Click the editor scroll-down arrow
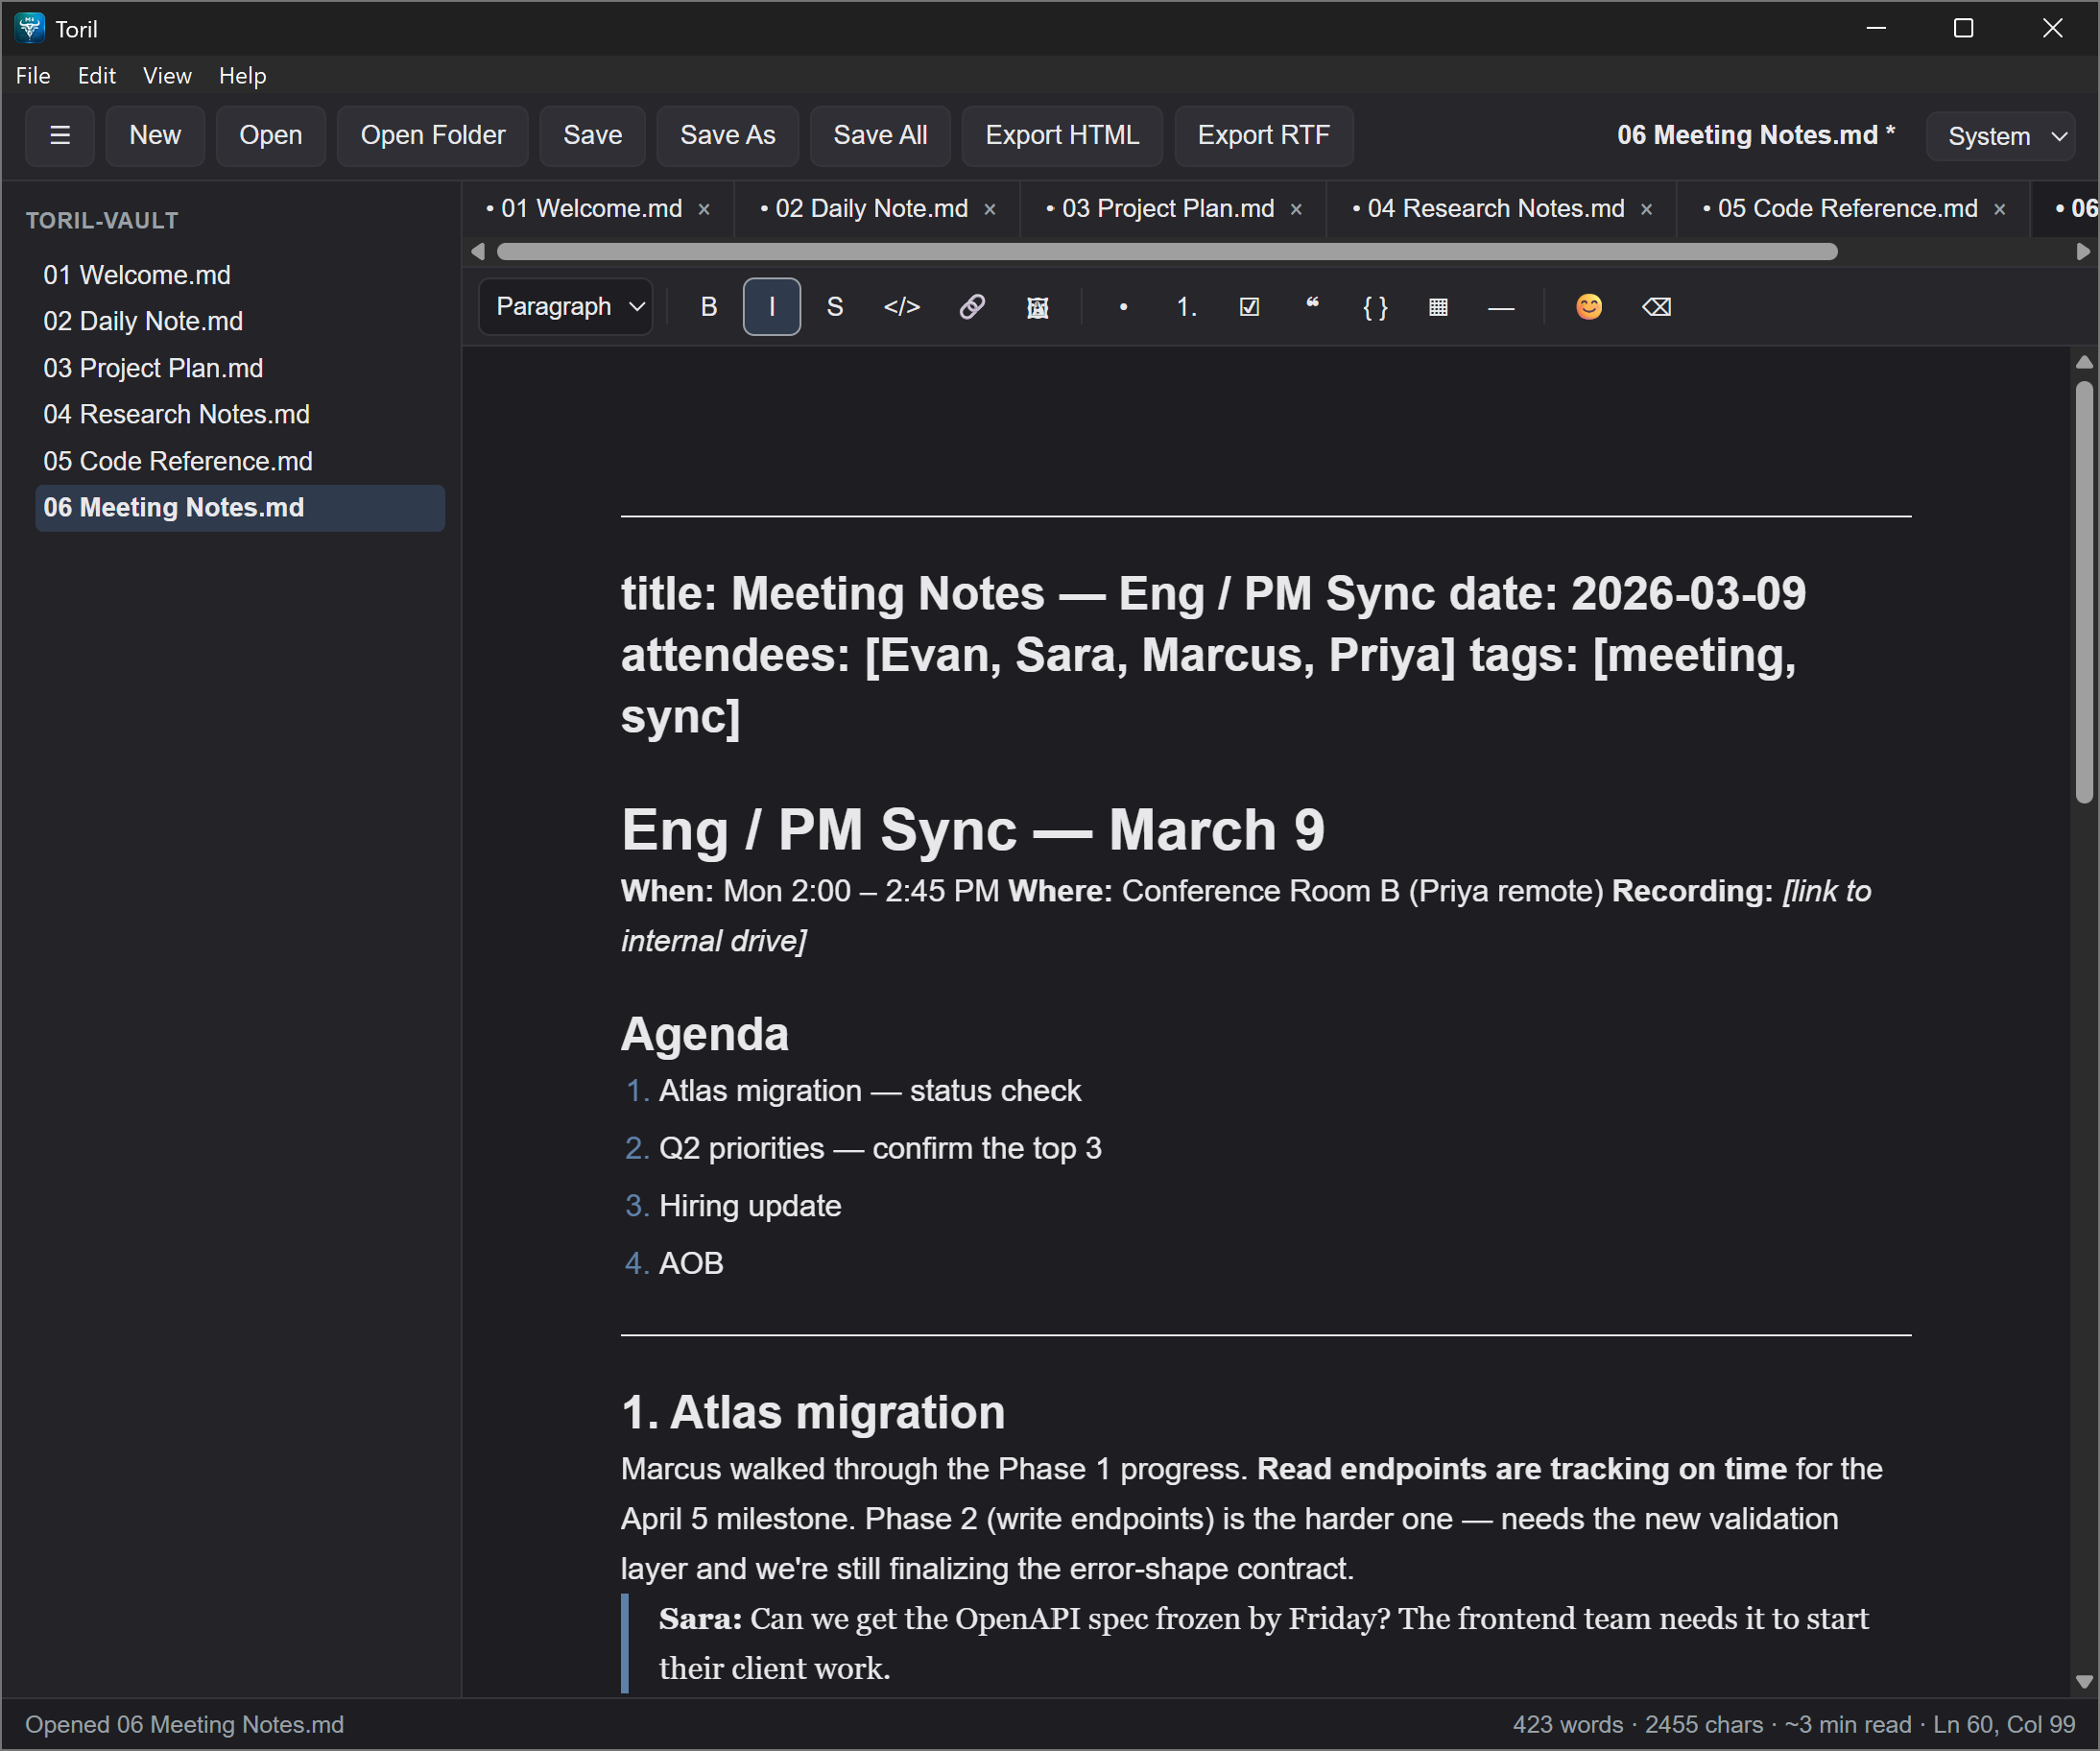This screenshot has width=2100, height=1751. coord(2085,1682)
